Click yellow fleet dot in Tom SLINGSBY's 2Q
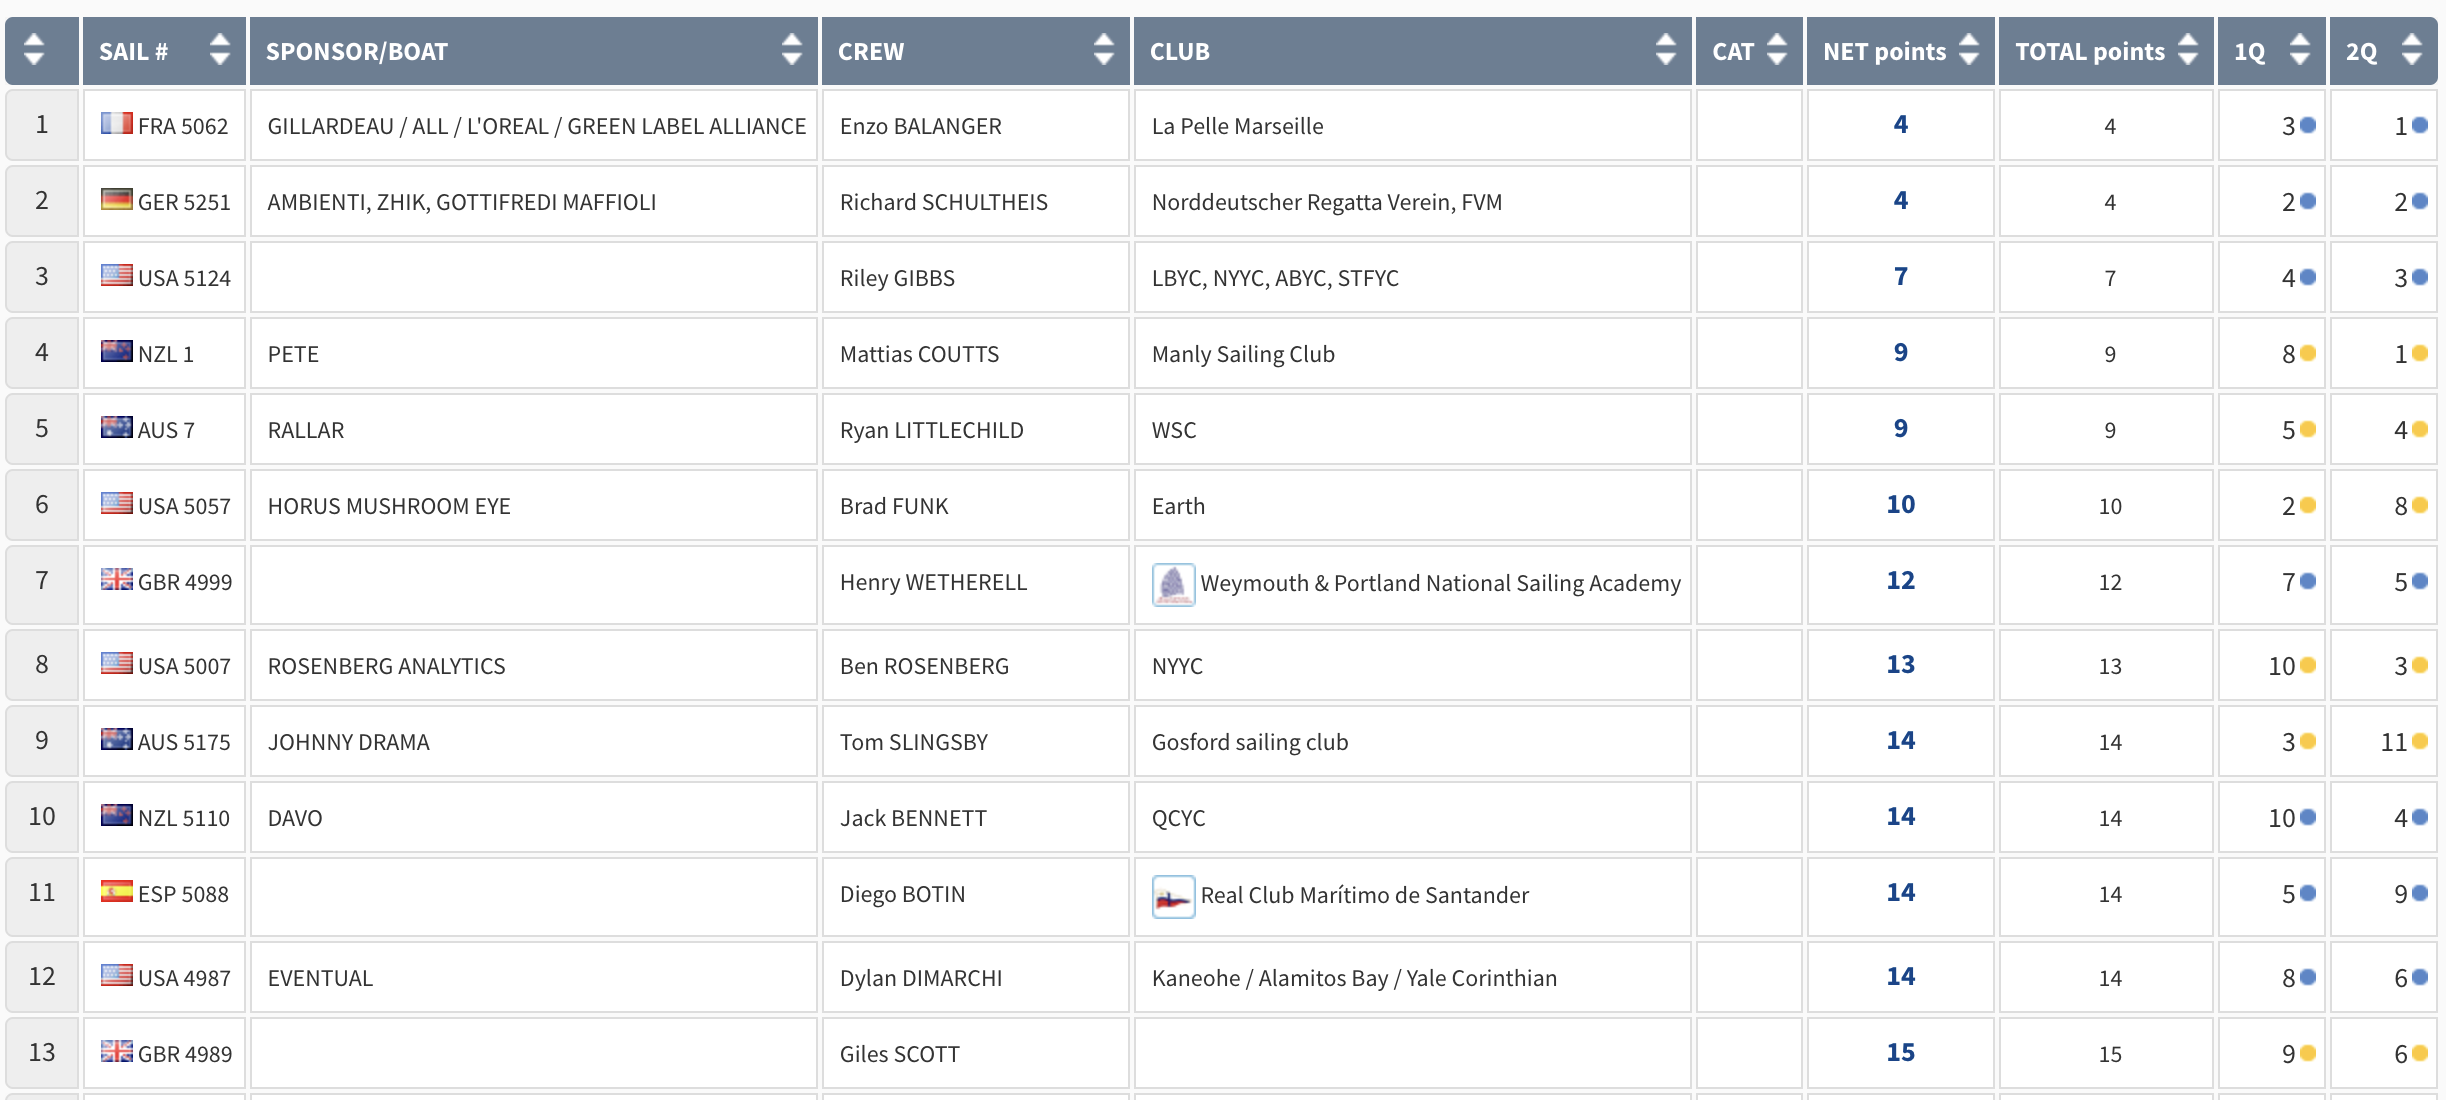Viewport: 2446px width, 1100px height. coord(2420,741)
